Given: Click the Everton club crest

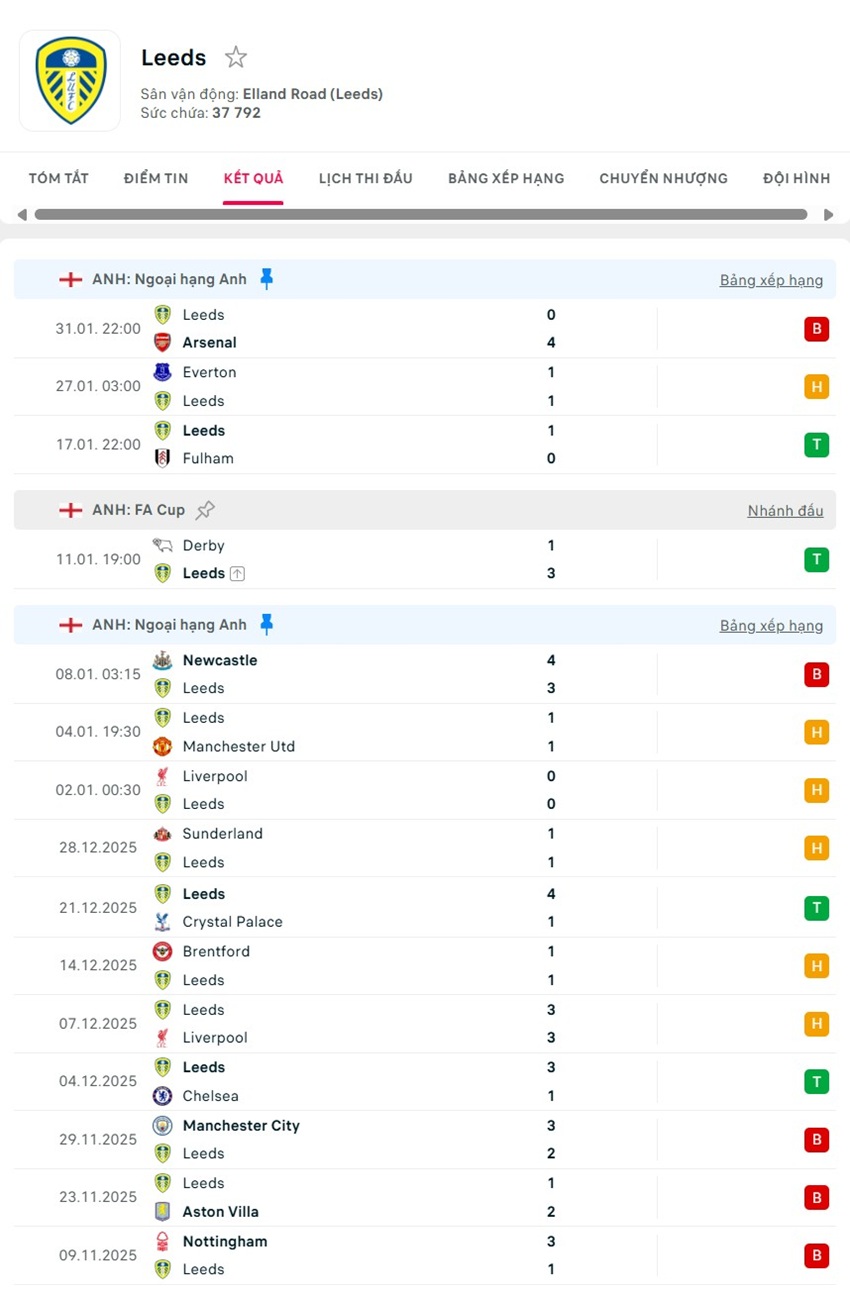Looking at the screenshot, I should pyautogui.click(x=162, y=372).
